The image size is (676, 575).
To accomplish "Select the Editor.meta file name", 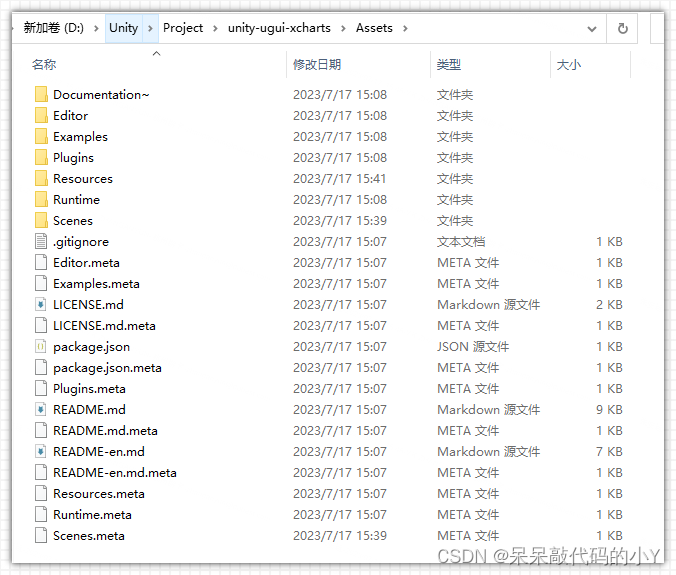I will pyautogui.click(x=86, y=262).
